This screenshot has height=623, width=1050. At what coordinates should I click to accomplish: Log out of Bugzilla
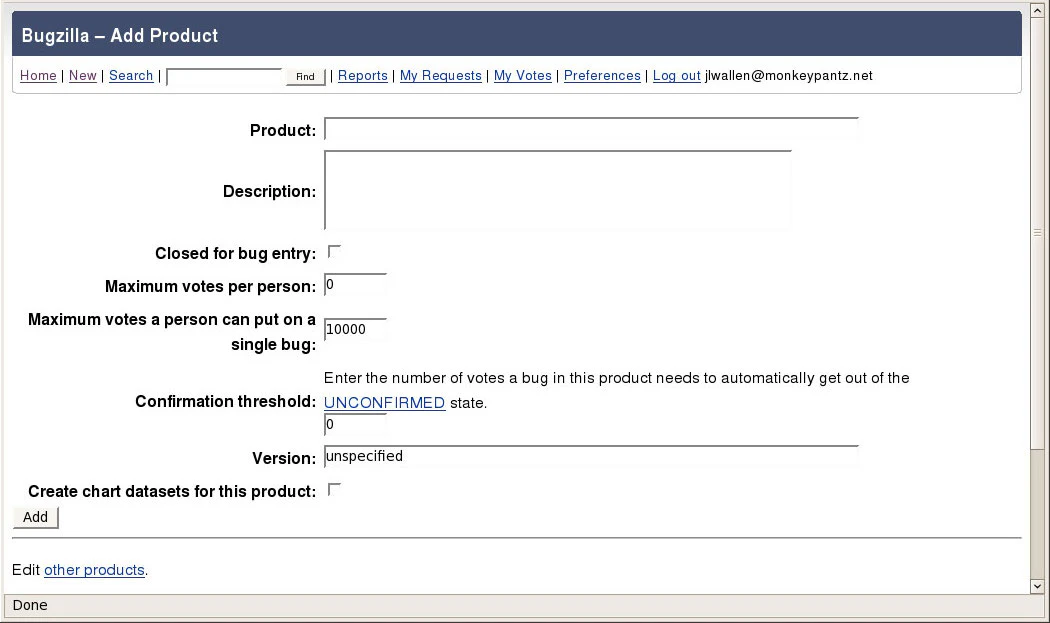[x=676, y=75]
